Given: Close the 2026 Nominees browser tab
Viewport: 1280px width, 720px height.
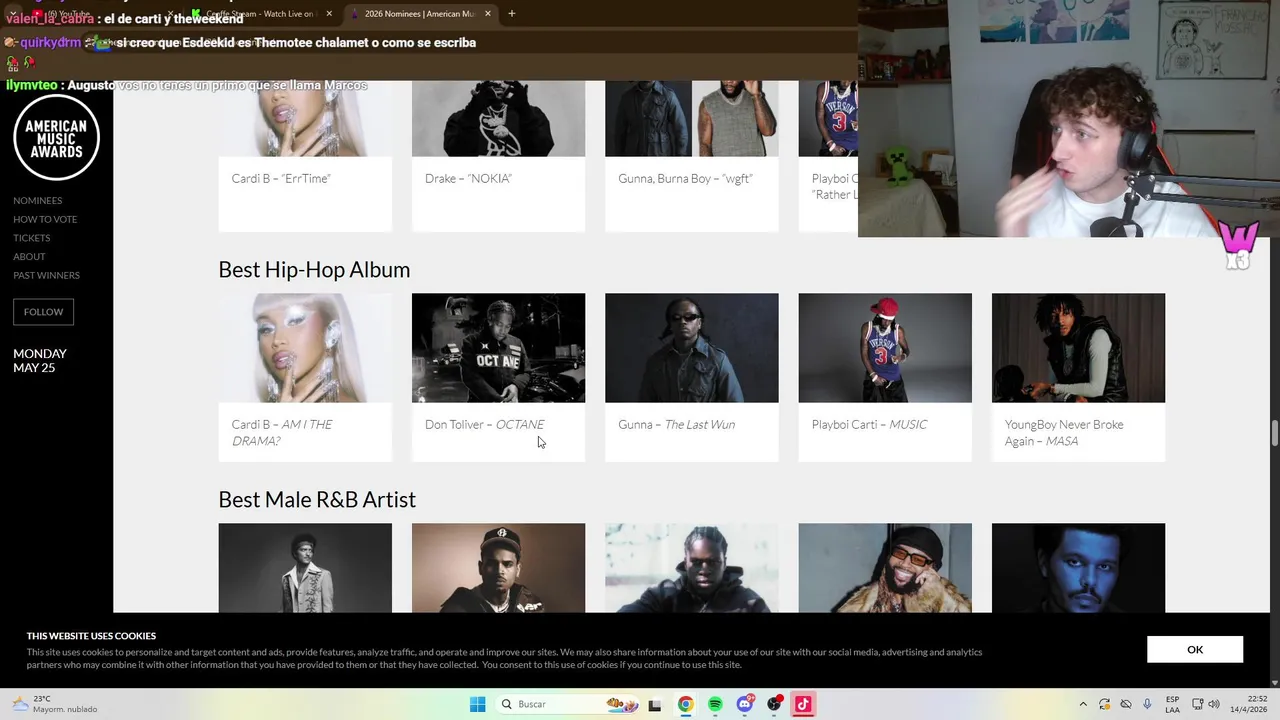Looking at the screenshot, I should pos(488,13).
